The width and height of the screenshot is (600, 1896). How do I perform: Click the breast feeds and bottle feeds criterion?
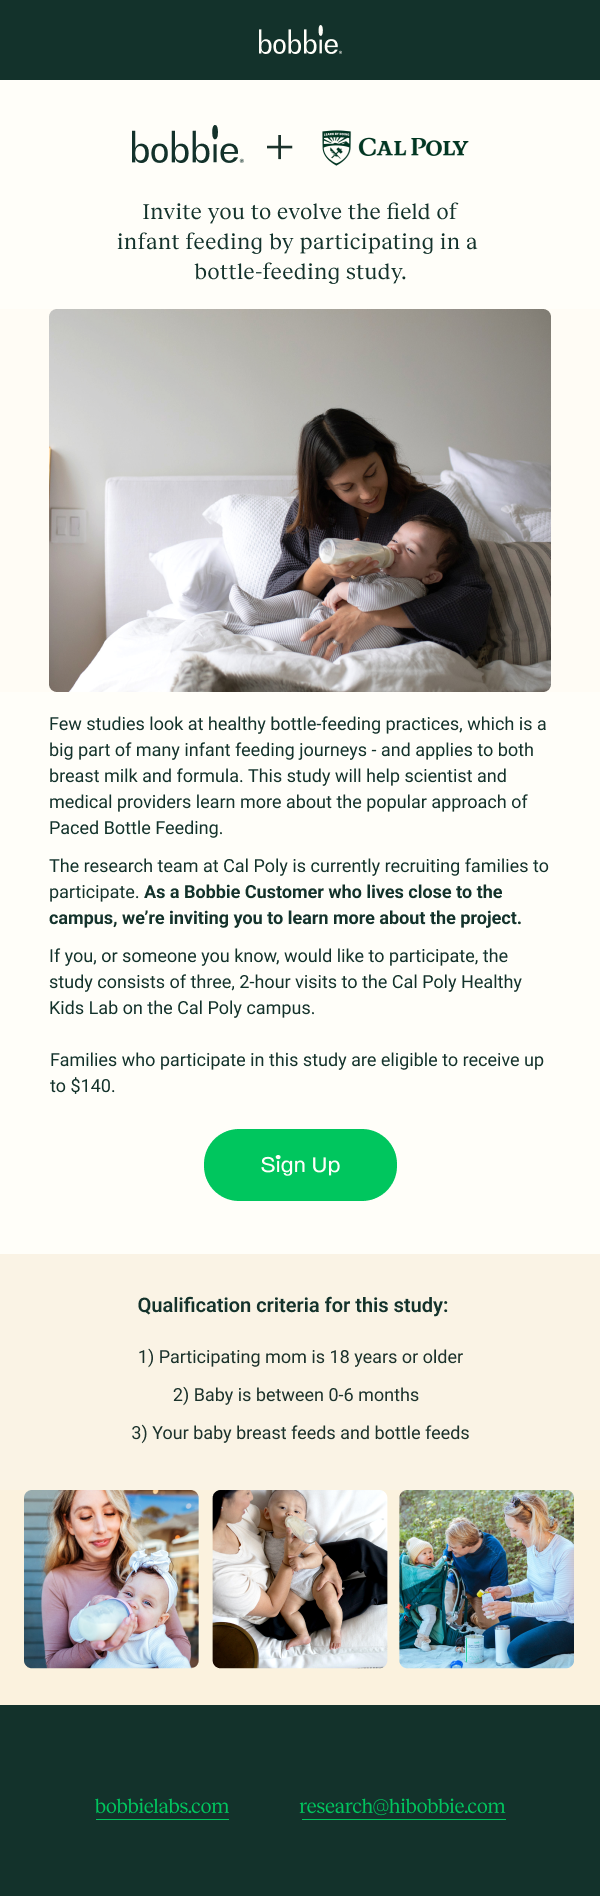tap(300, 1433)
